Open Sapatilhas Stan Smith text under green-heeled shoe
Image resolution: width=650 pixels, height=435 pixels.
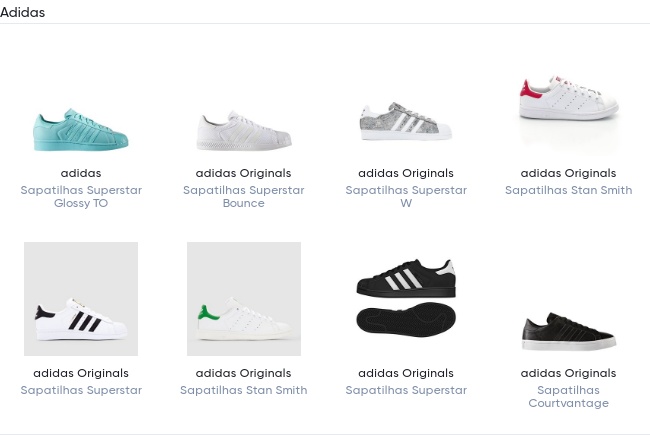pos(243,390)
